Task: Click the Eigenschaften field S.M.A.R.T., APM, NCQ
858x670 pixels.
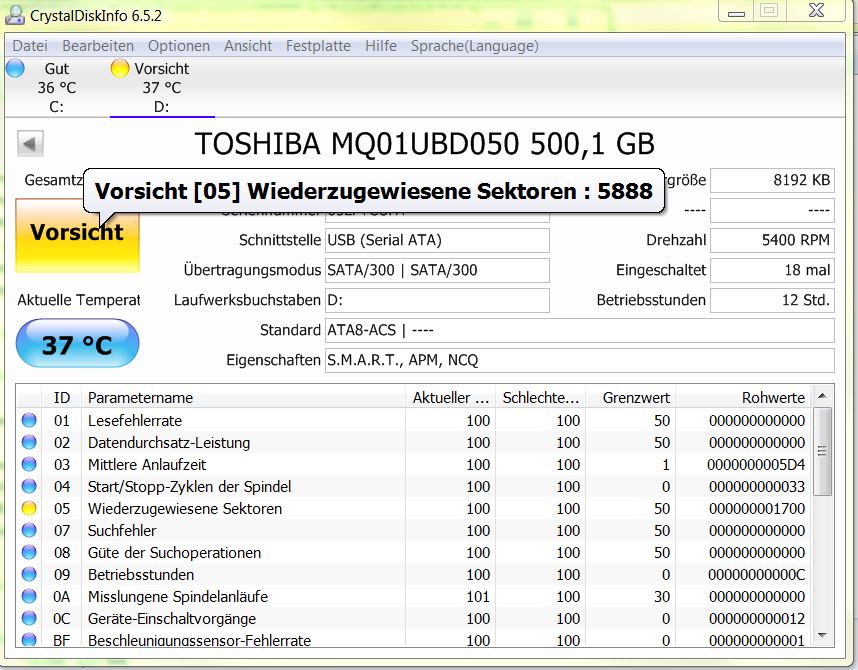Action: (579, 361)
